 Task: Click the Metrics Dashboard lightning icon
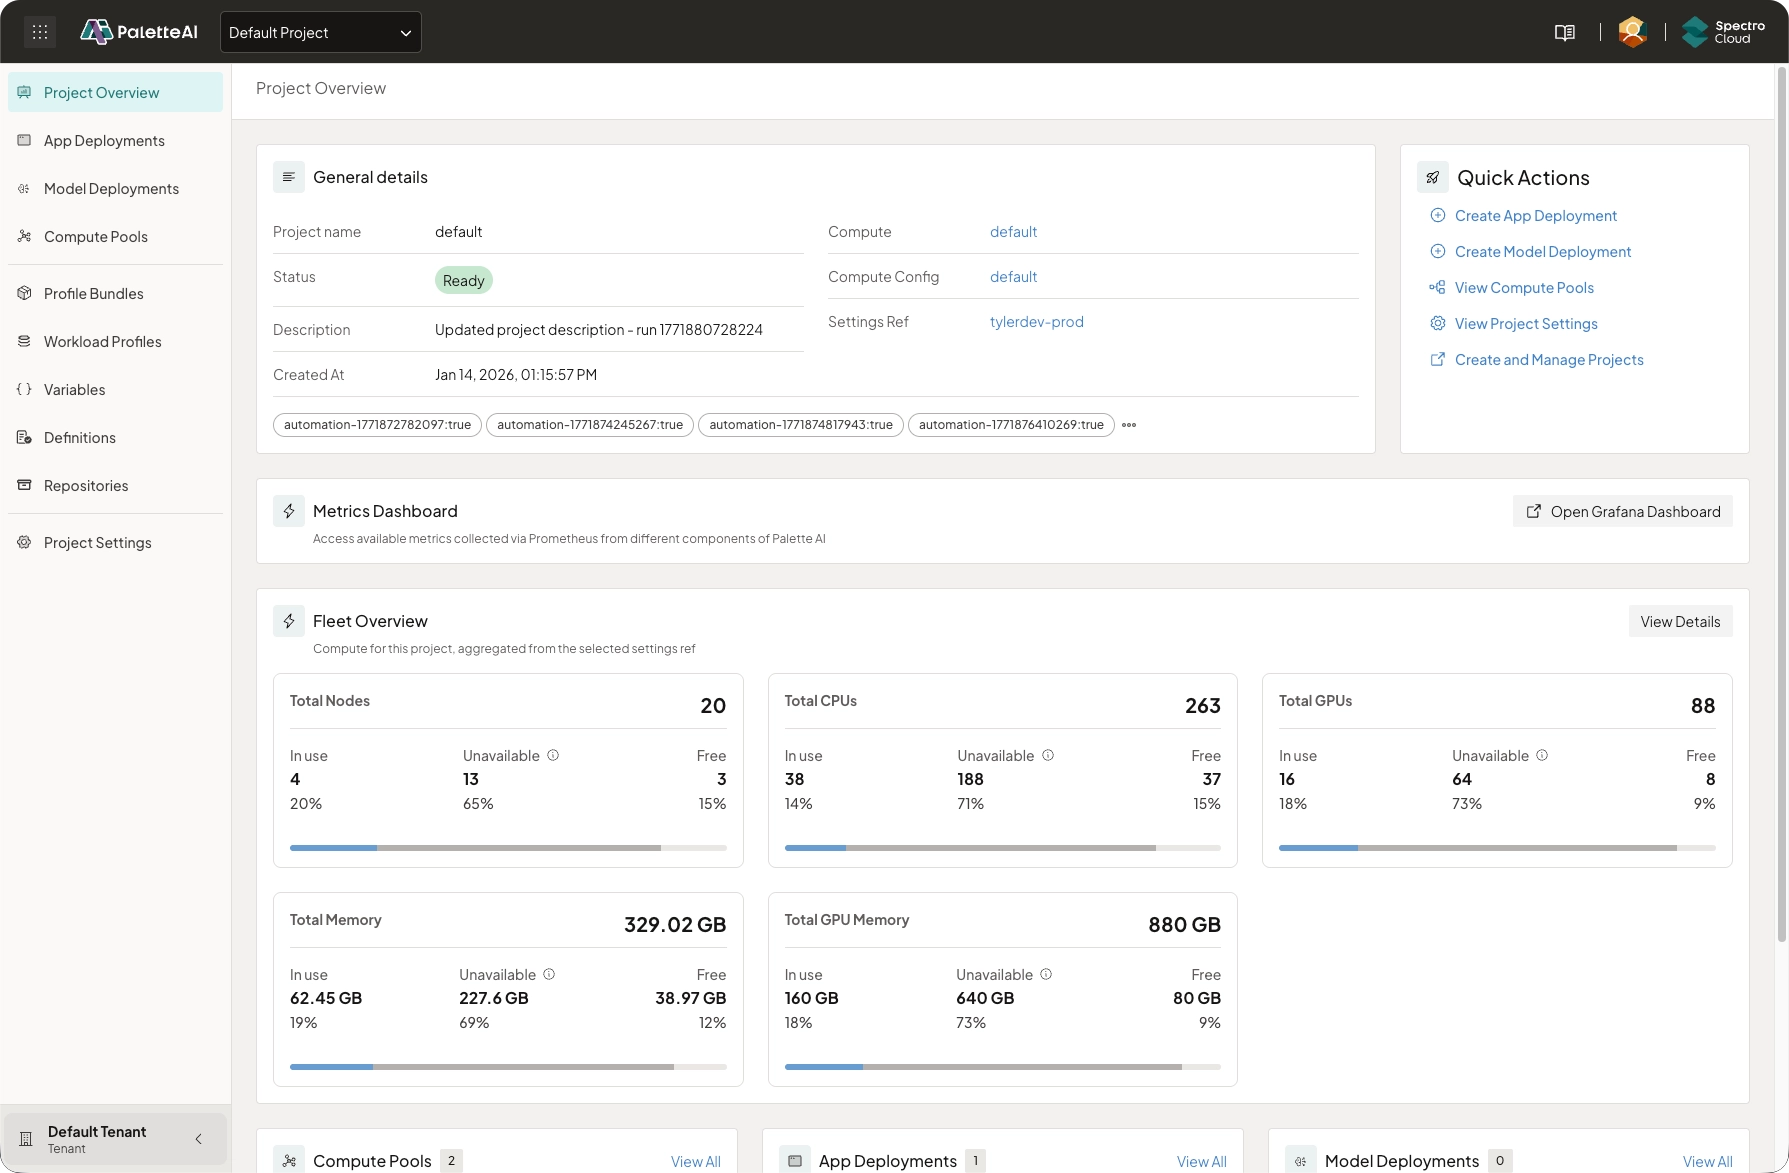tap(289, 511)
